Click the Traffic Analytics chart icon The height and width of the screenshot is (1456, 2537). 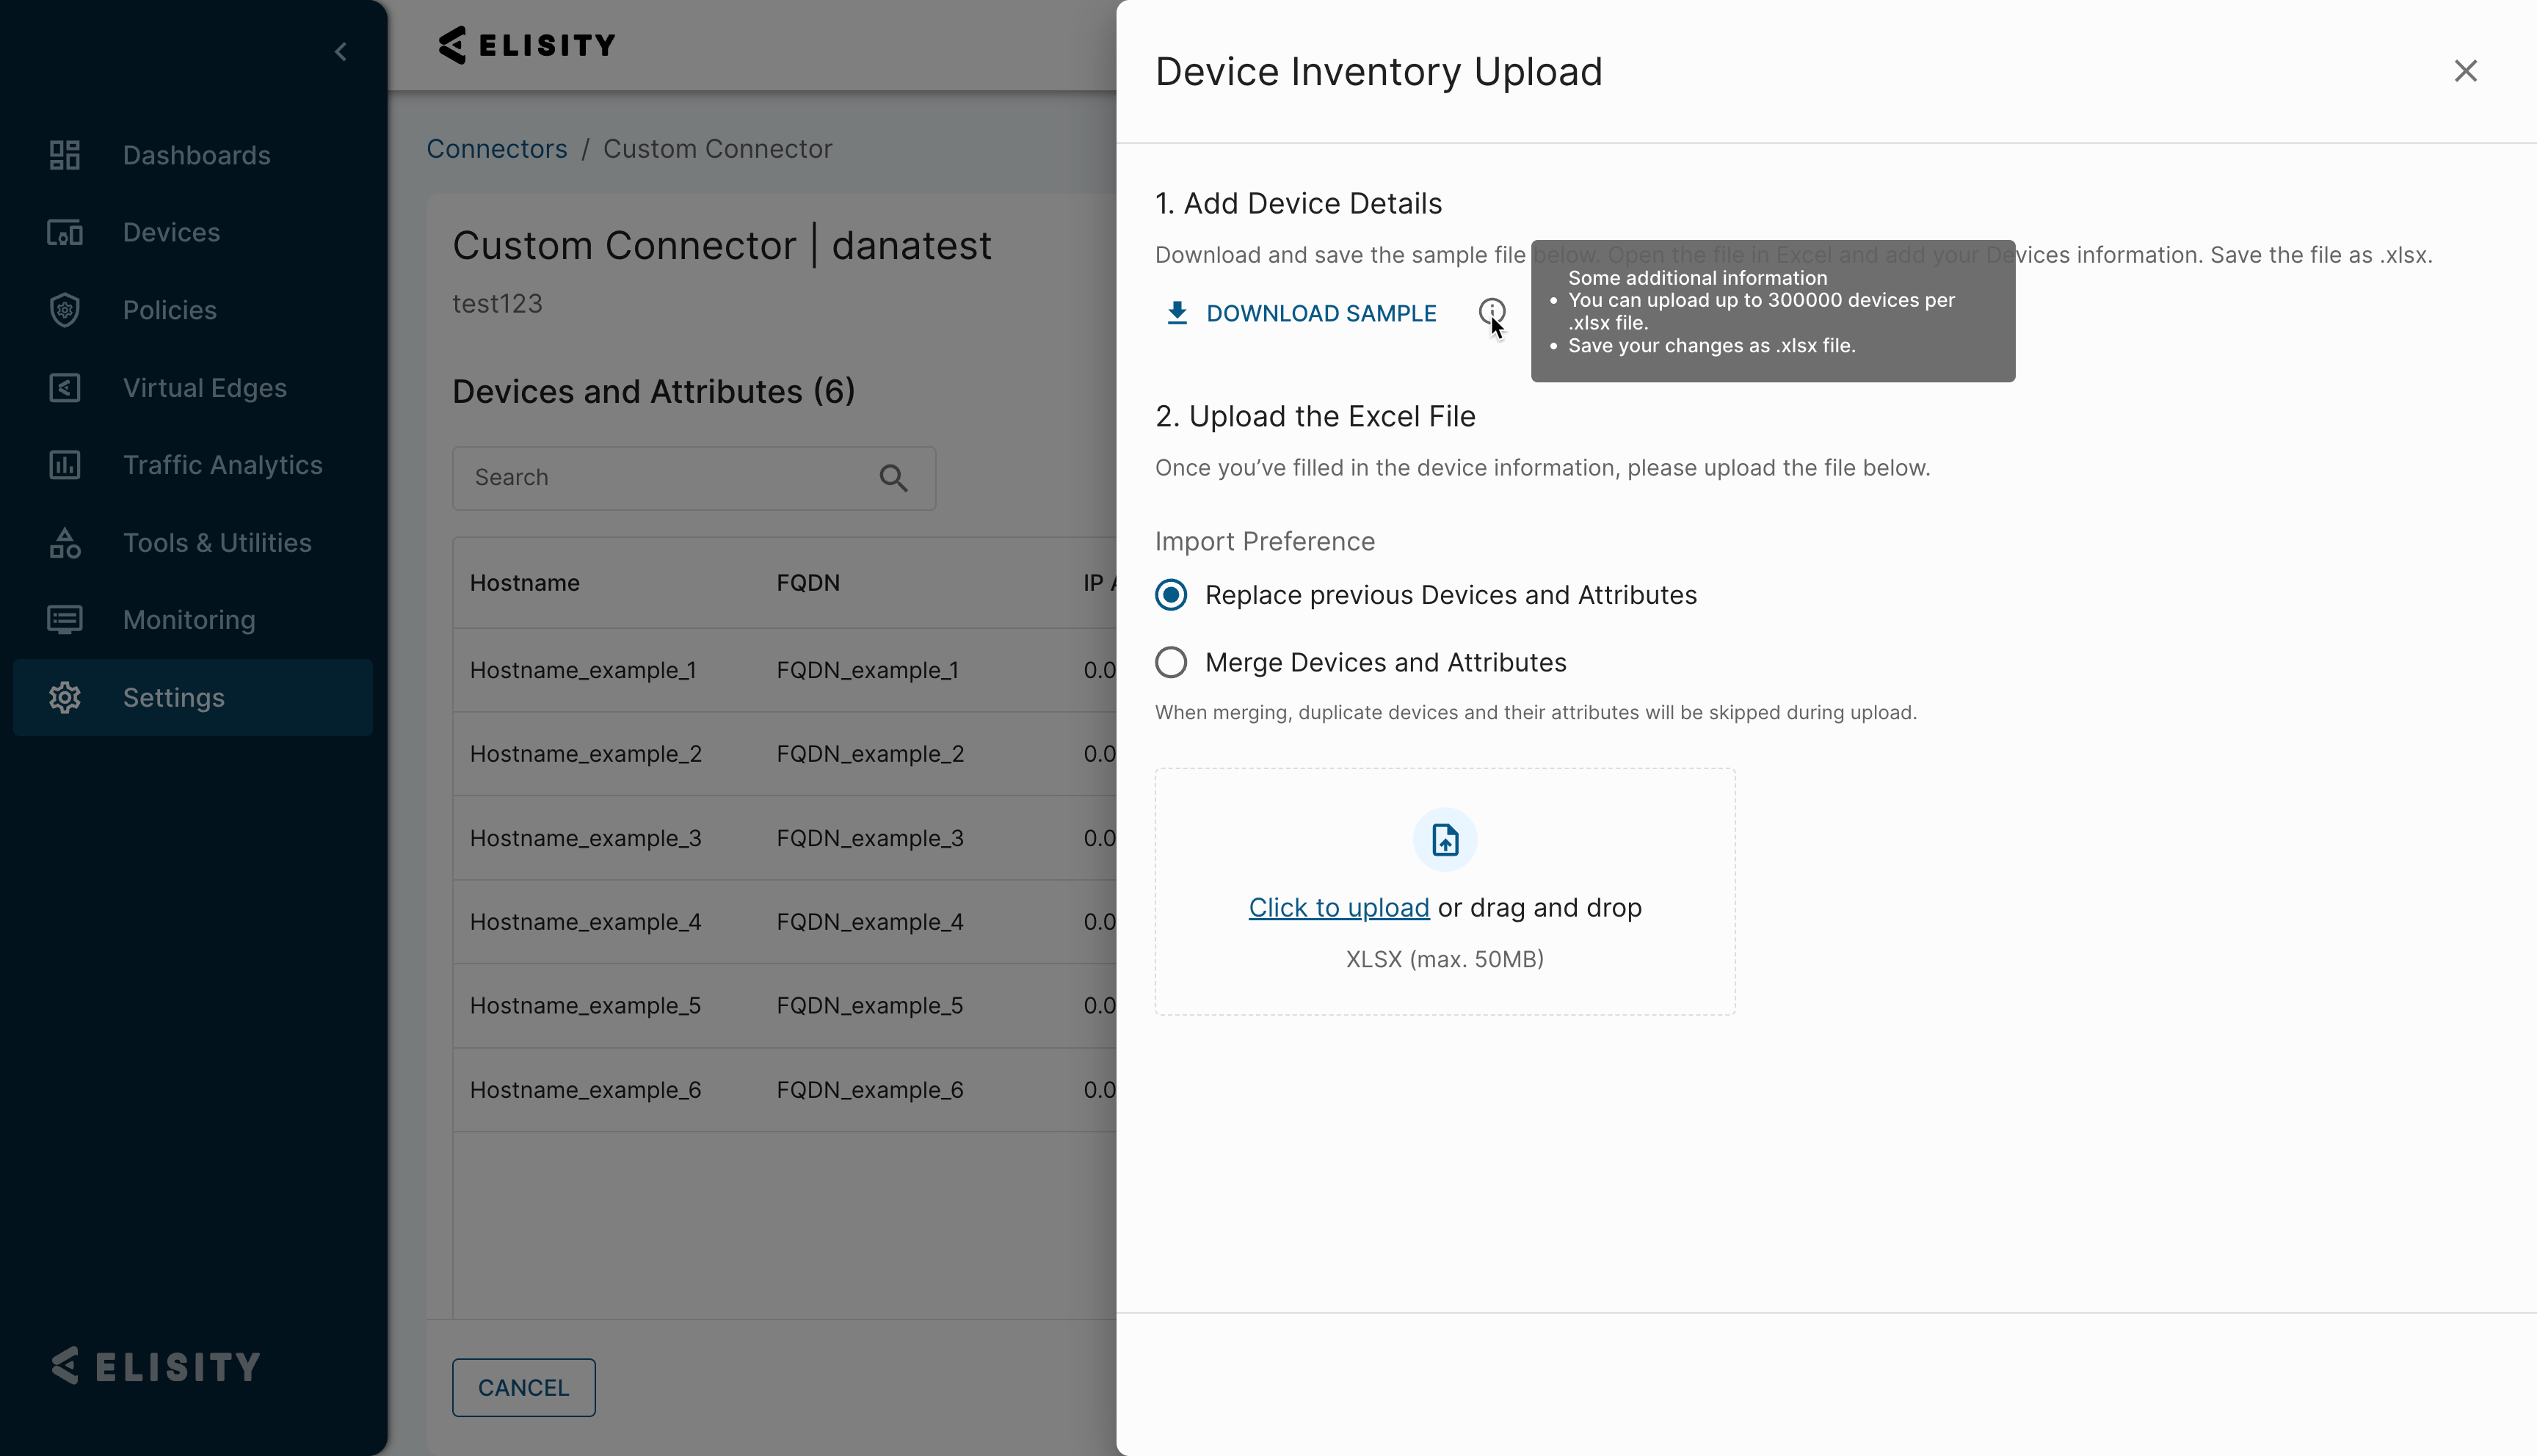pos(65,465)
